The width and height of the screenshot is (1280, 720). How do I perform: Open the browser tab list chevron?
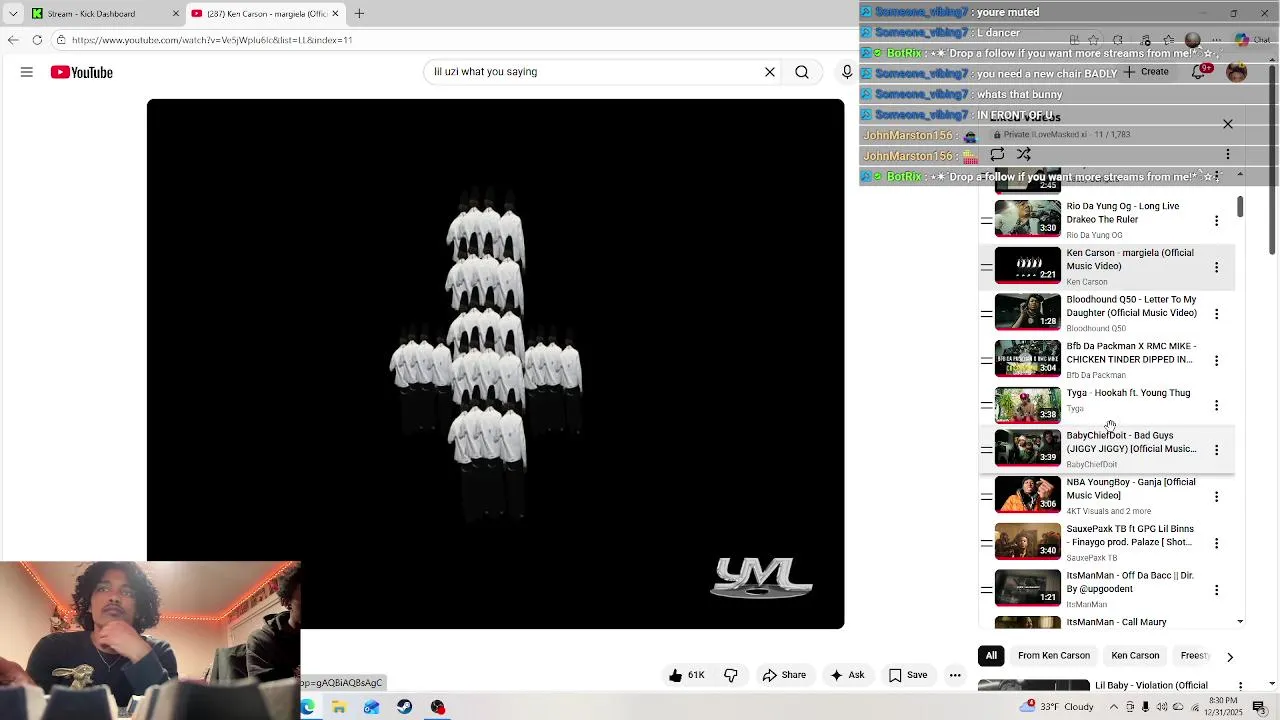click(13, 13)
